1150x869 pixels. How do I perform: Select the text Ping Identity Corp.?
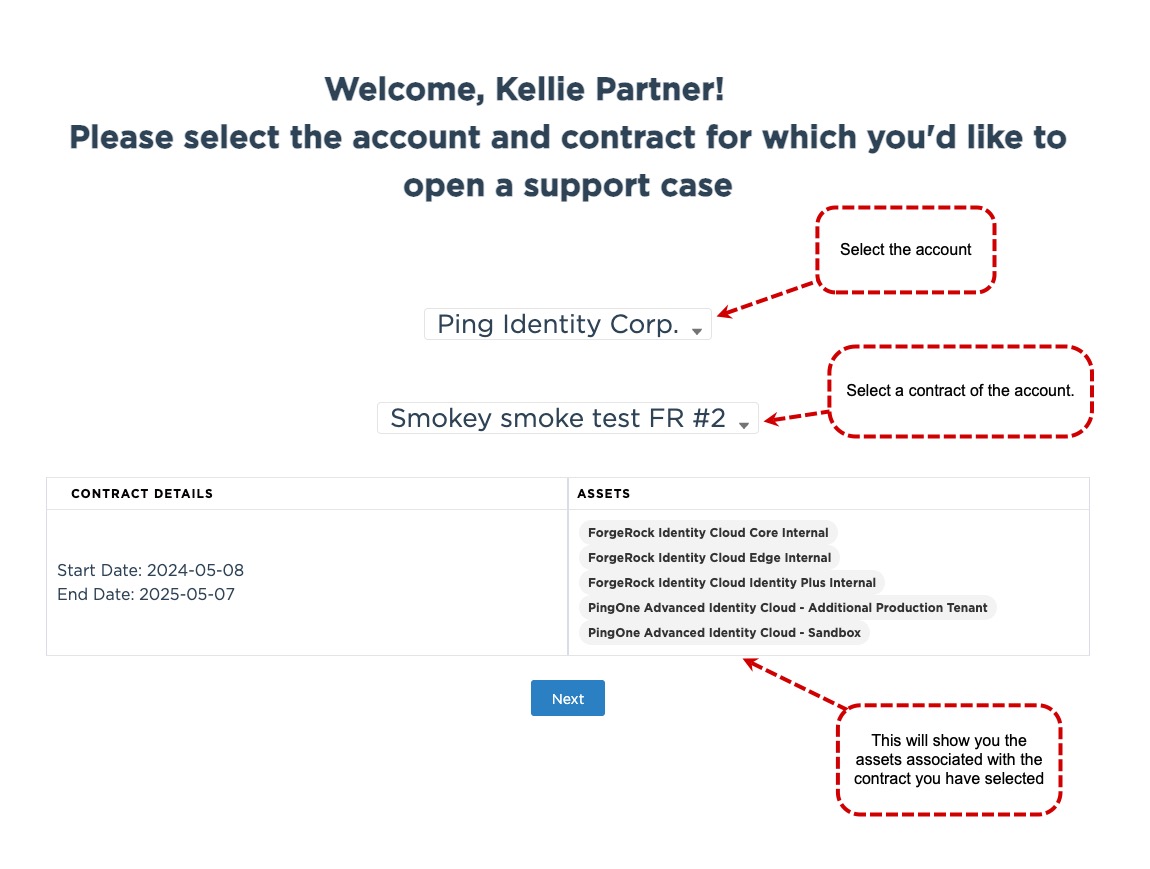(x=555, y=323)
